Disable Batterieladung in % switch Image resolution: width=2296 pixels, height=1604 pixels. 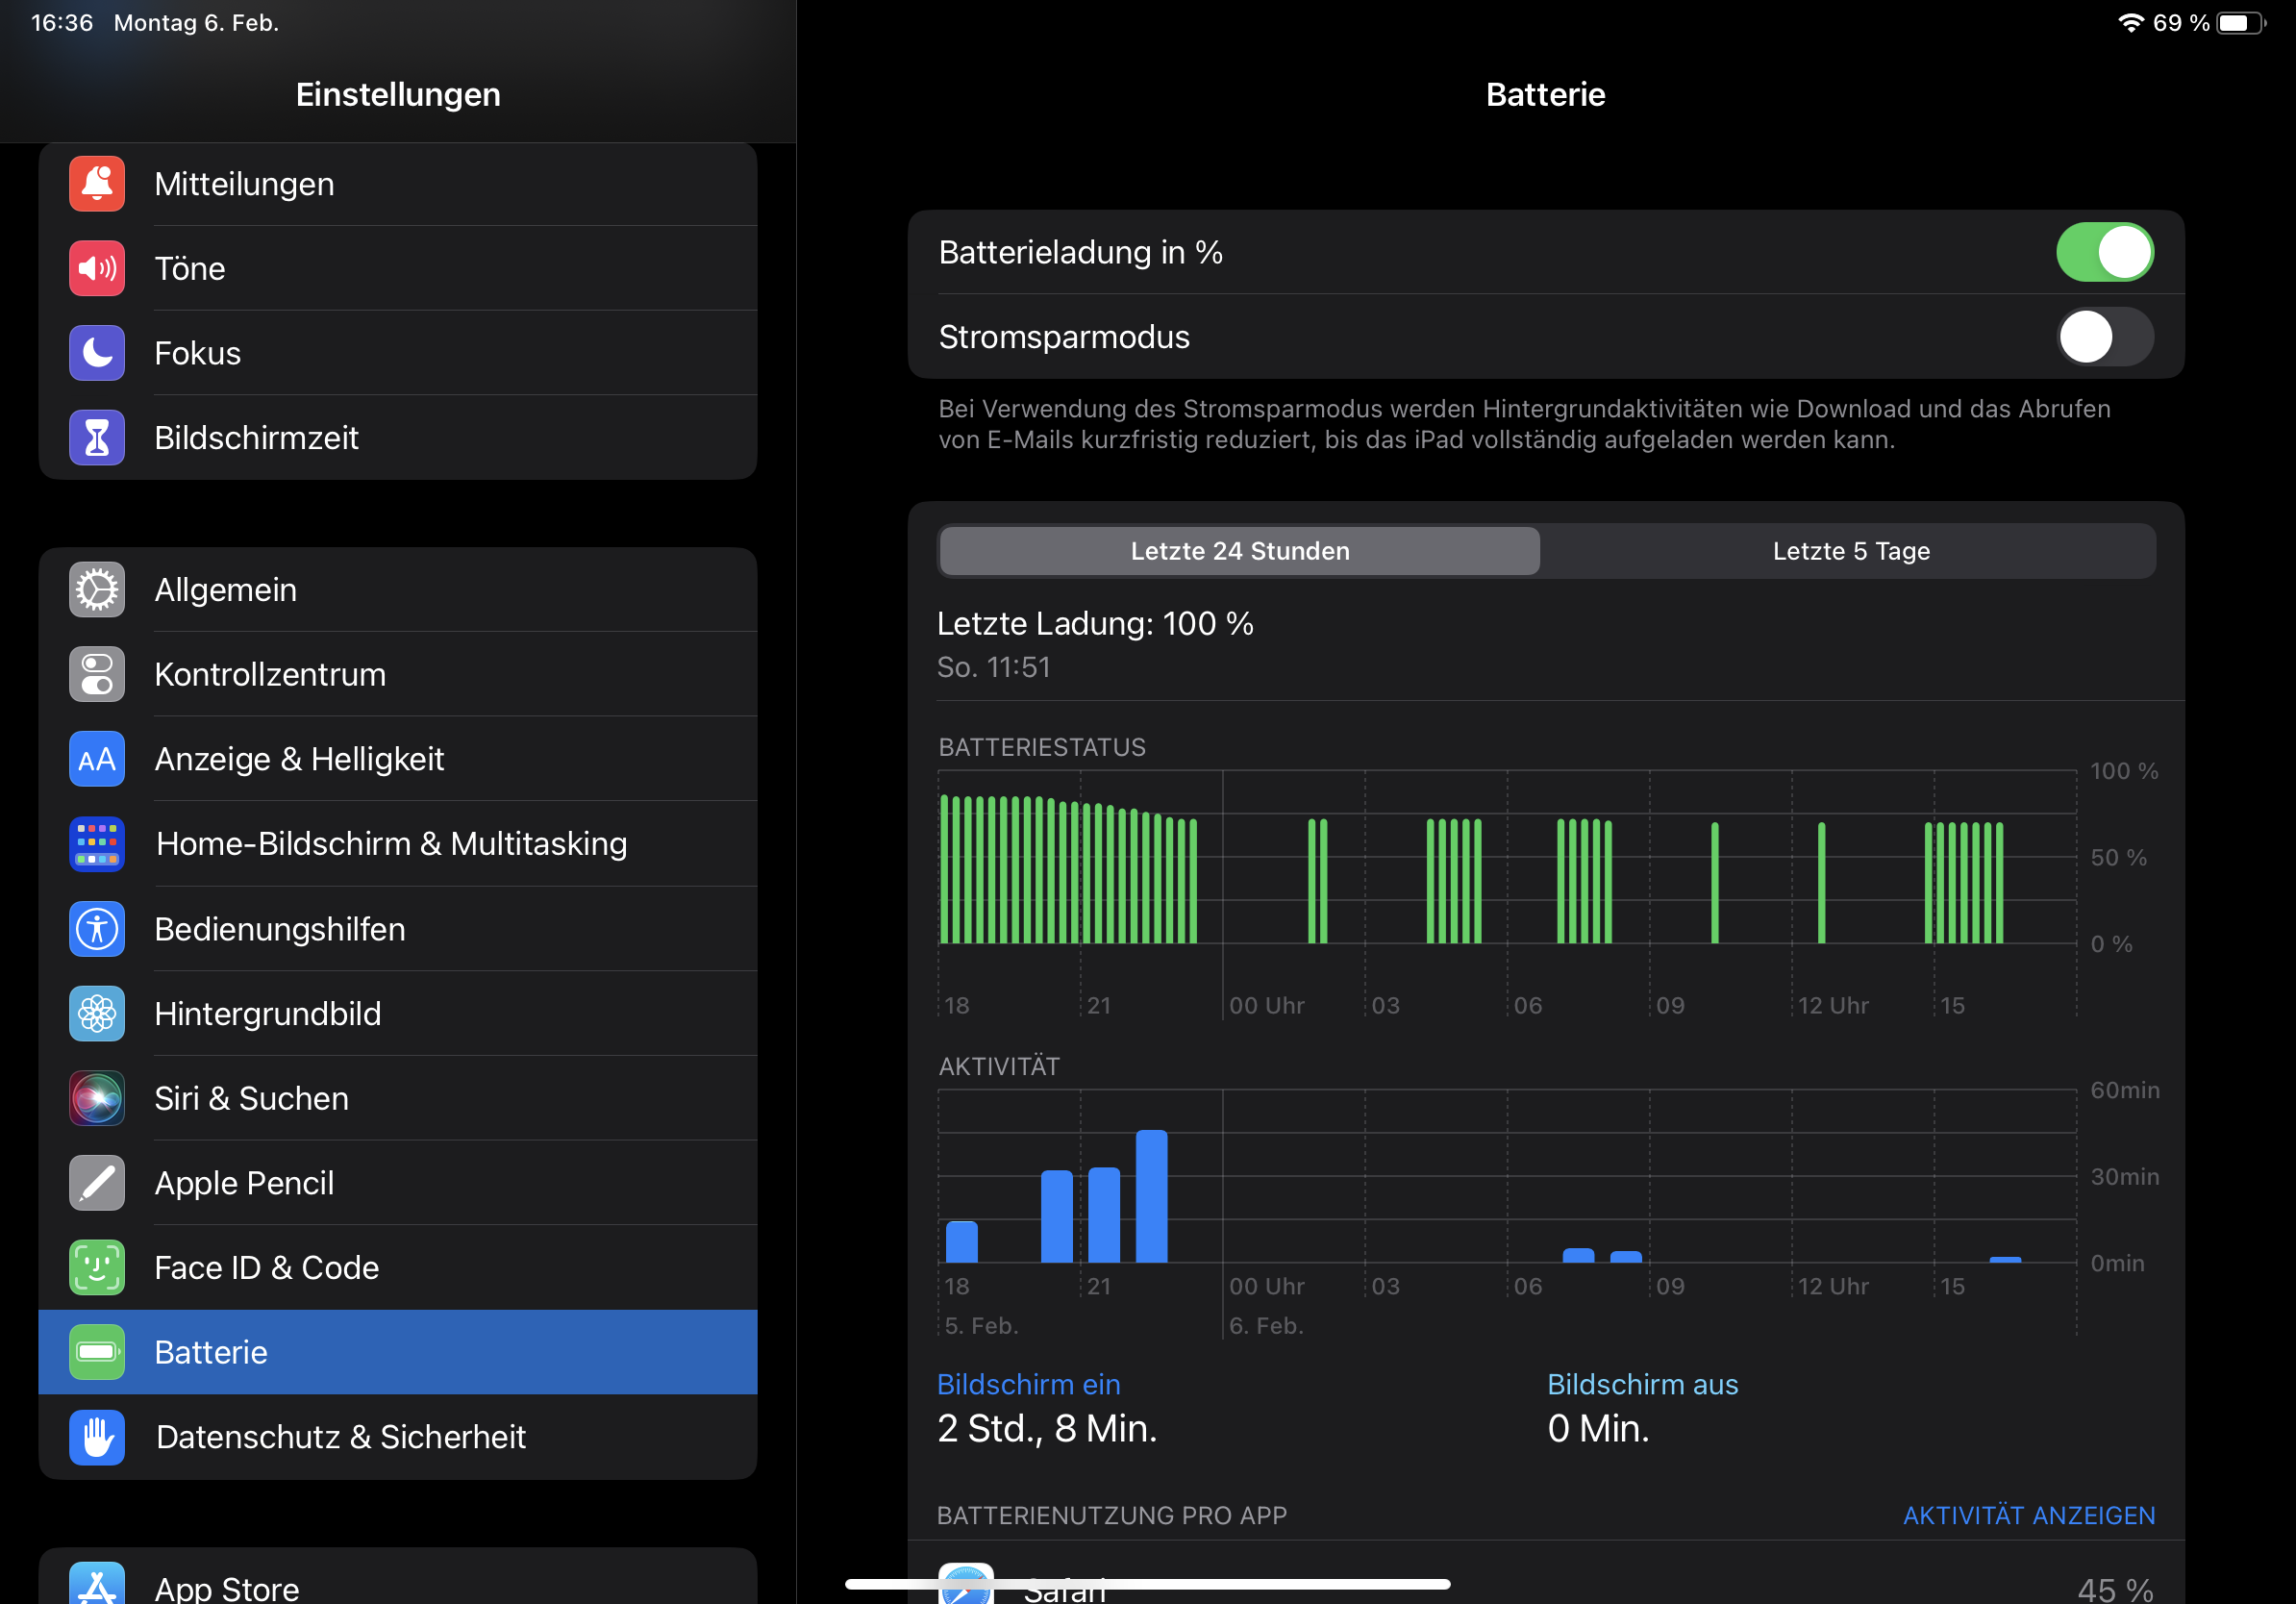pos(2104,252)
